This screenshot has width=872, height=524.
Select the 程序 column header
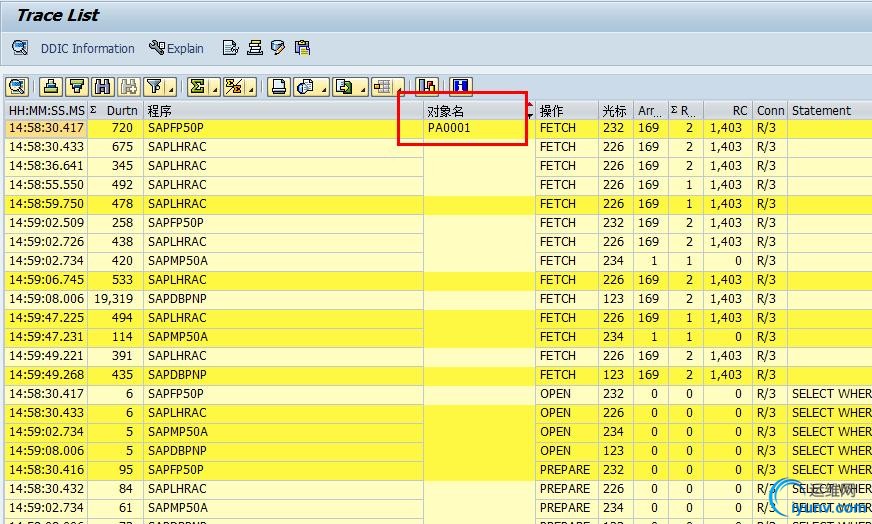pos(284,111)
